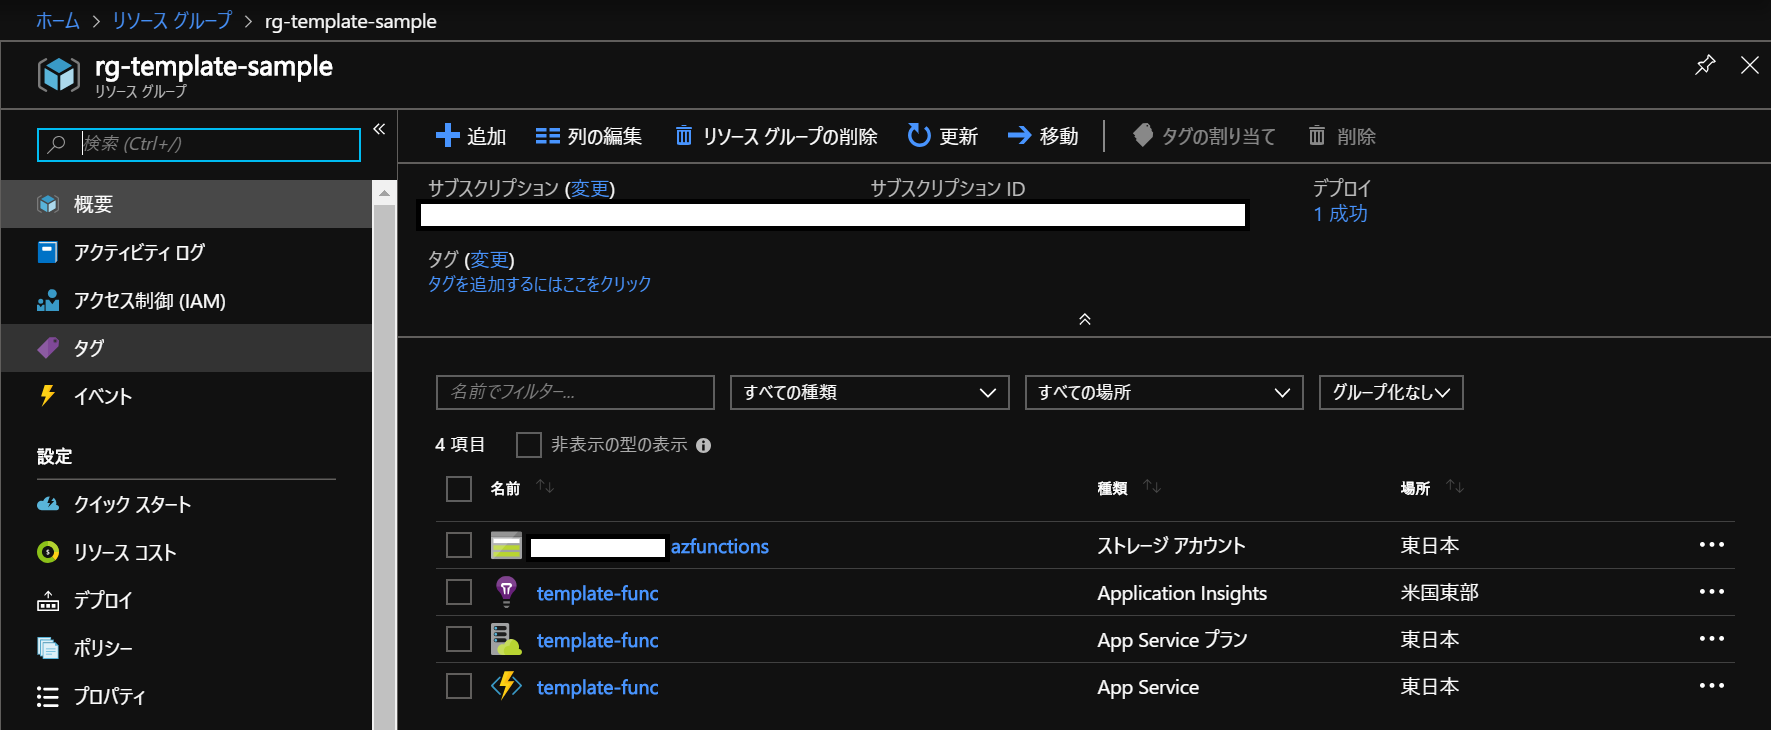Open 概要 (Overview) in sidebar
Viewport: 1771px width, 730px height.
coord(186,204)
